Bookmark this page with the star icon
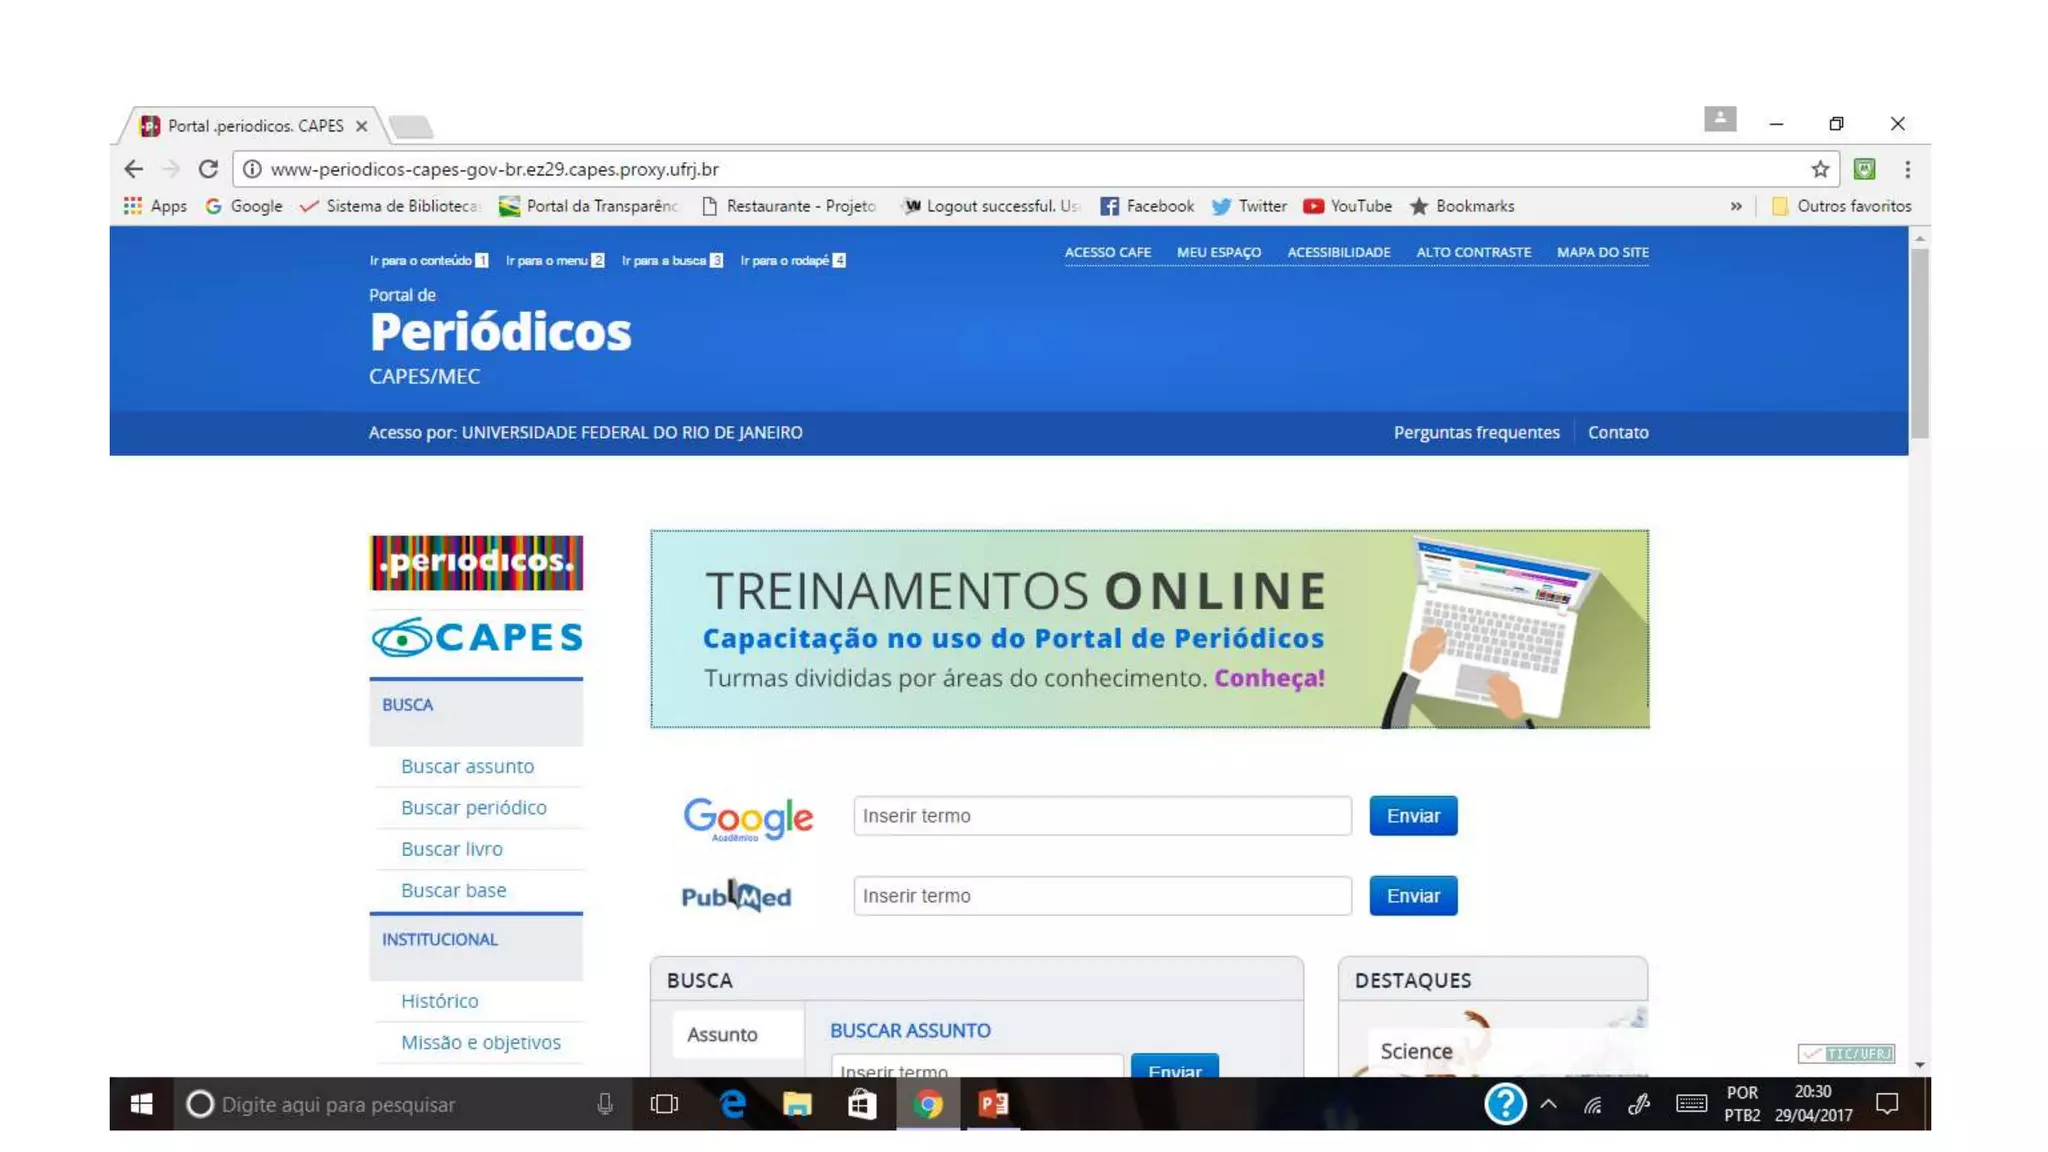The height and width of the screenshot is (1152, 2048). point(1819,169)
